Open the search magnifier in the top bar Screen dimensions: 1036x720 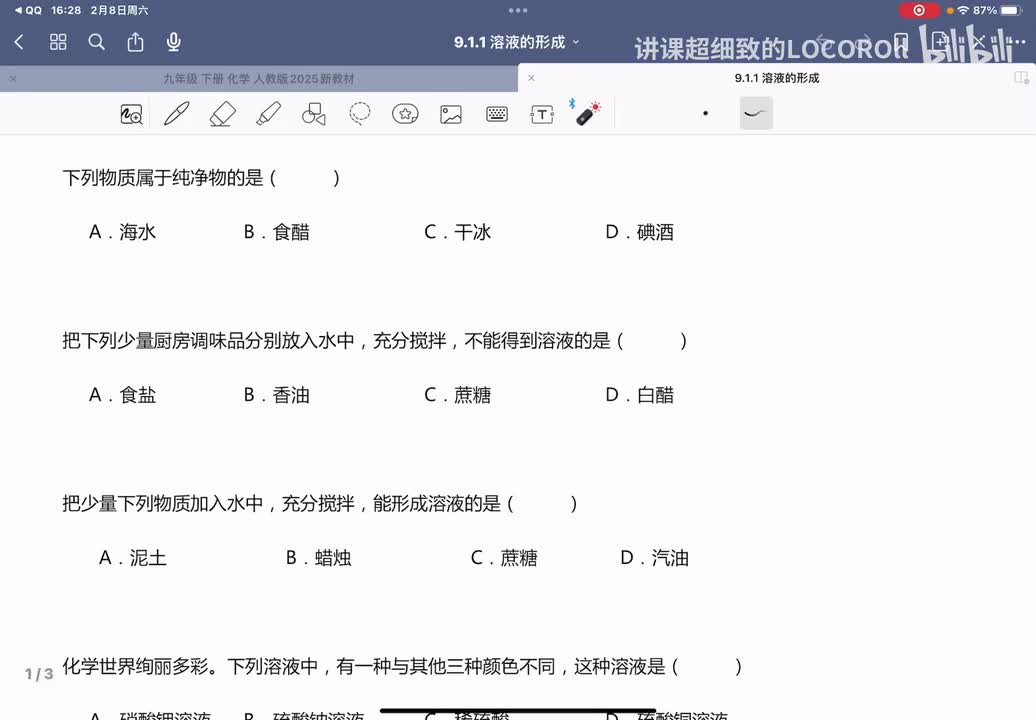96,42
